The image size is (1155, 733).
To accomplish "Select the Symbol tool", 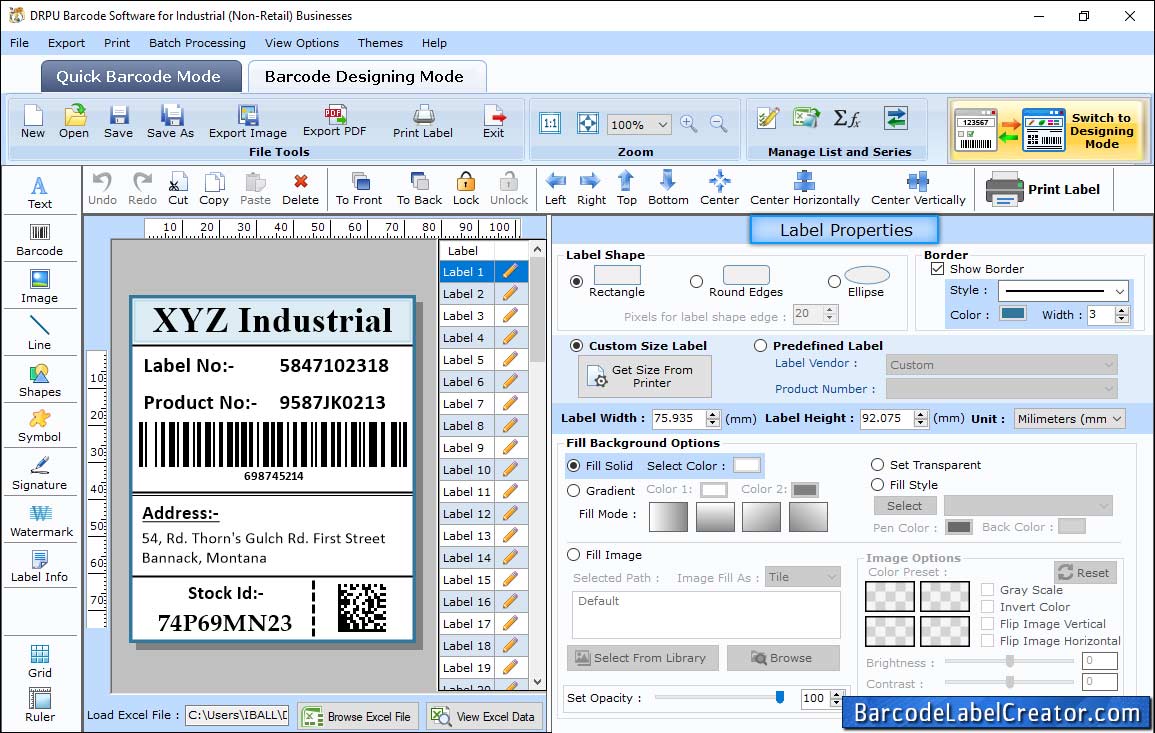I will 40,427.
